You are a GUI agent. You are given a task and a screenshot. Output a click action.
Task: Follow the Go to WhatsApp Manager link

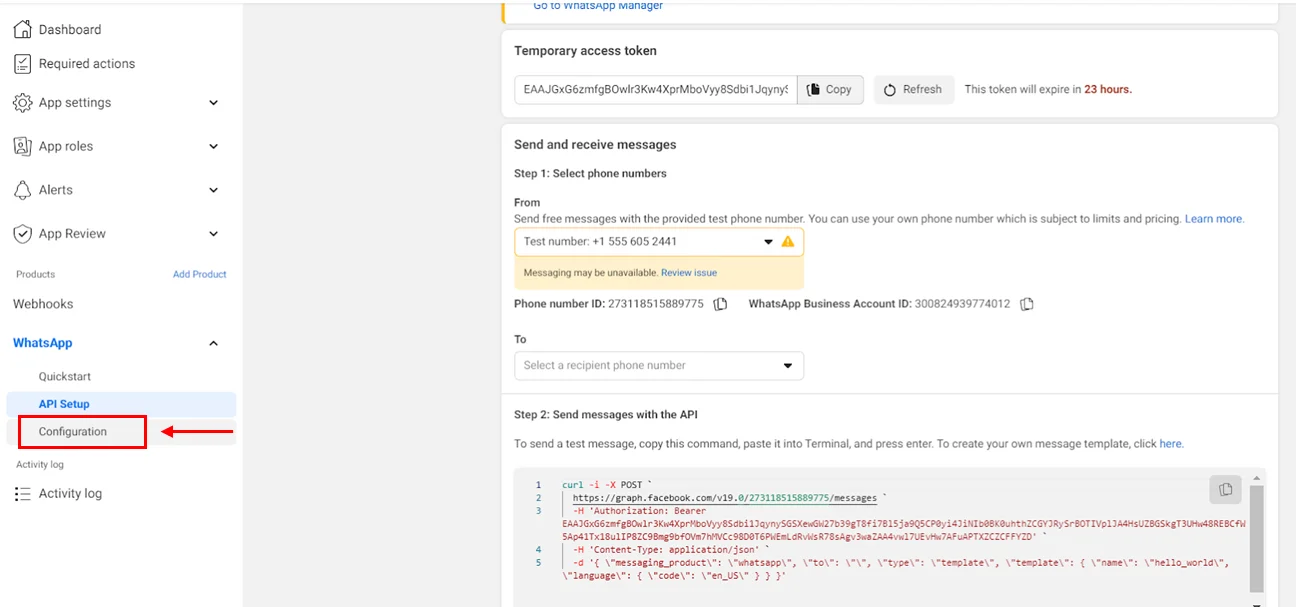pyautogui.click(x=598, y=5)
